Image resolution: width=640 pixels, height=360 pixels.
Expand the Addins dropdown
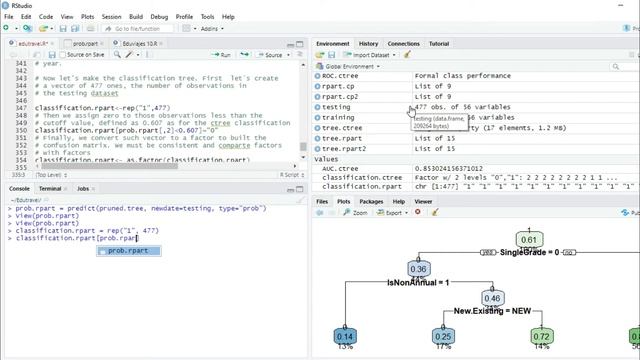[212, 29]
